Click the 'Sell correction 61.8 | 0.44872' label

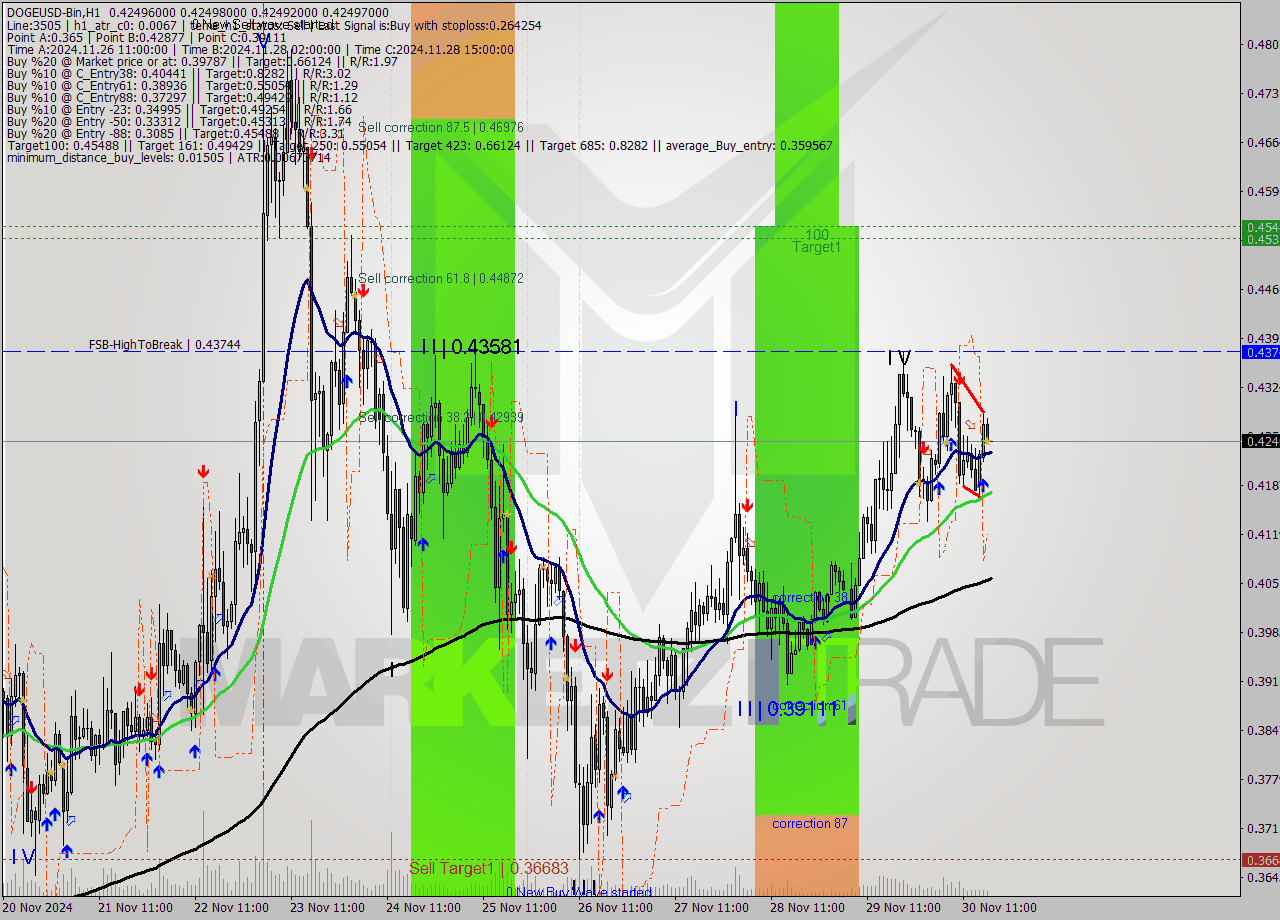(441, 278)
